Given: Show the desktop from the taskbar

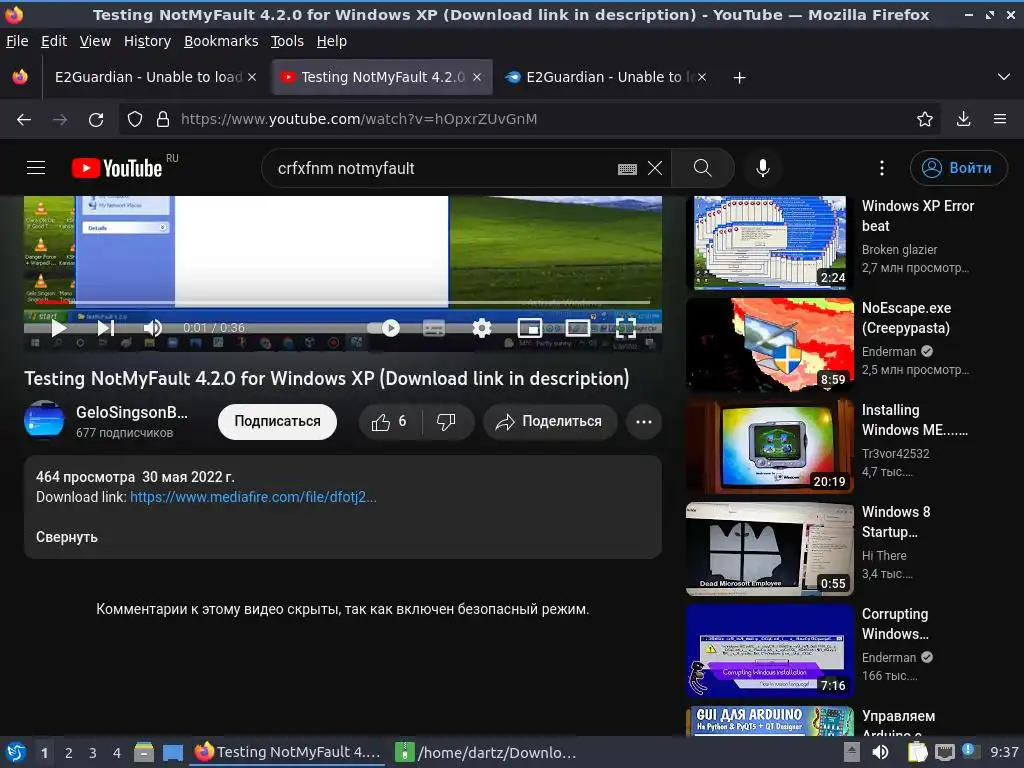Looking at the screenshot, I should pyautogui.click(x=173, y=753).
